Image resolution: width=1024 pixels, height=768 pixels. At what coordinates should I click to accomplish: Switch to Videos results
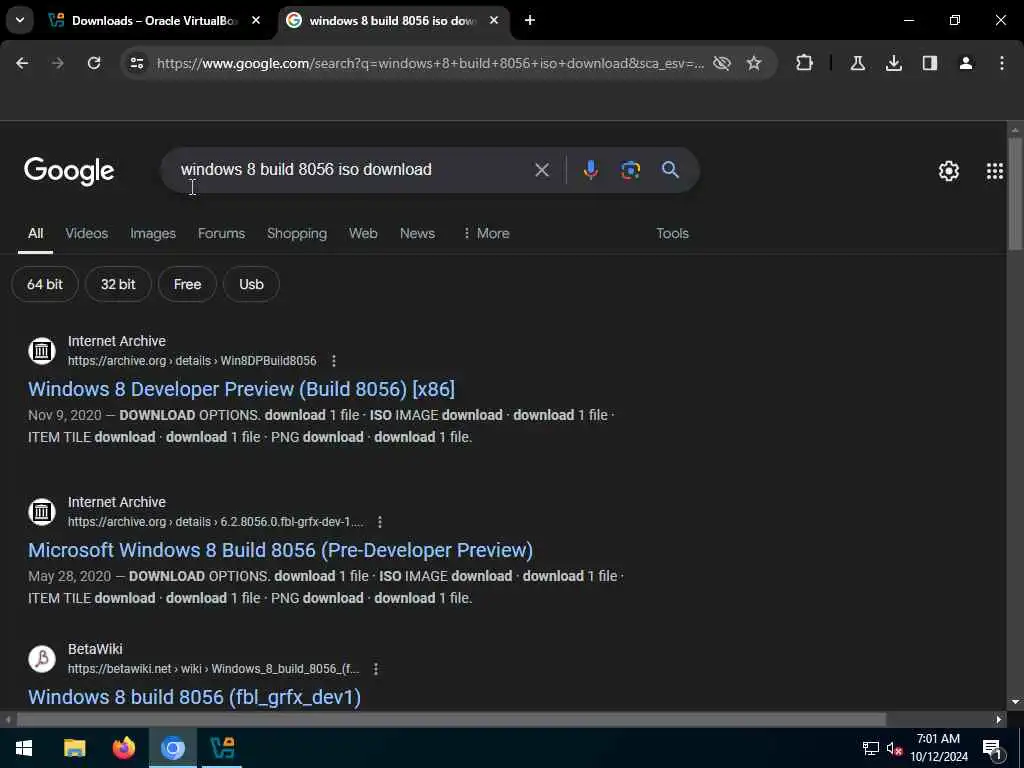click(87, 234)
